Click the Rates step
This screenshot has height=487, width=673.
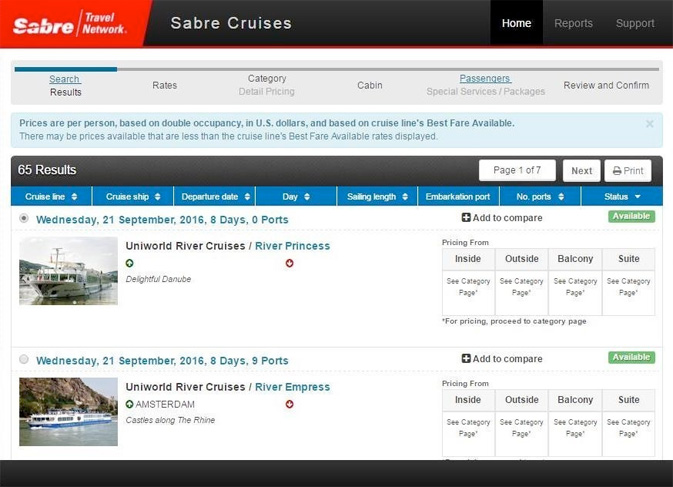[x=164, y=85]
